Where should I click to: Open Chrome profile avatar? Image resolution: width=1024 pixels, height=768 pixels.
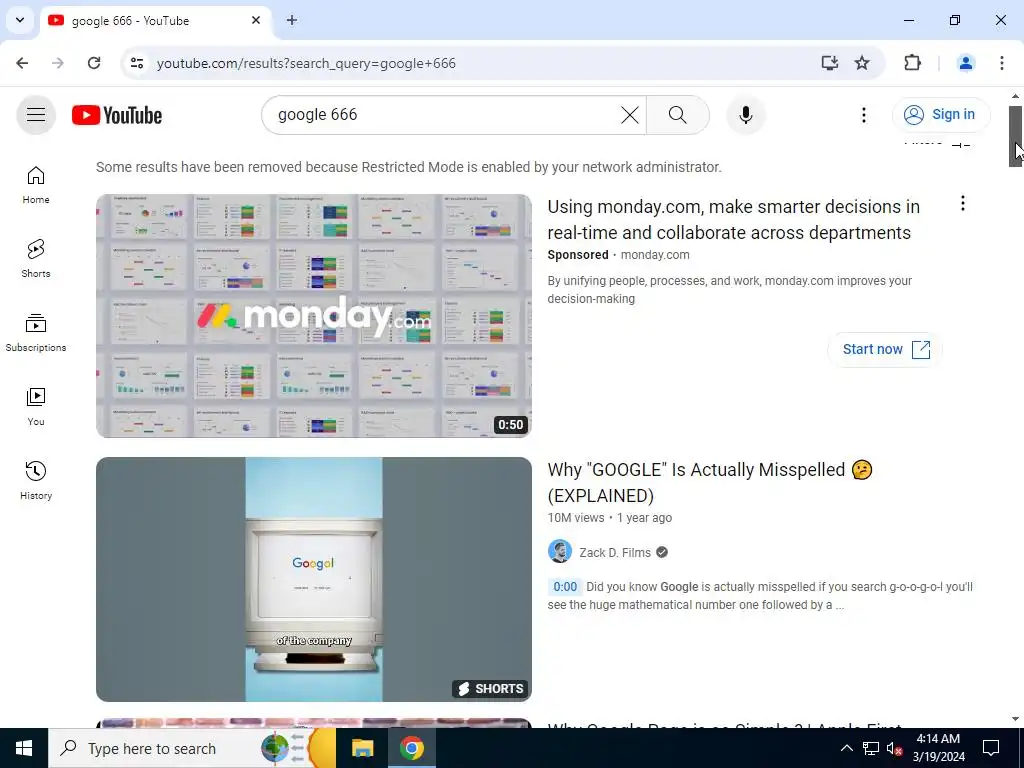point(965,63)
